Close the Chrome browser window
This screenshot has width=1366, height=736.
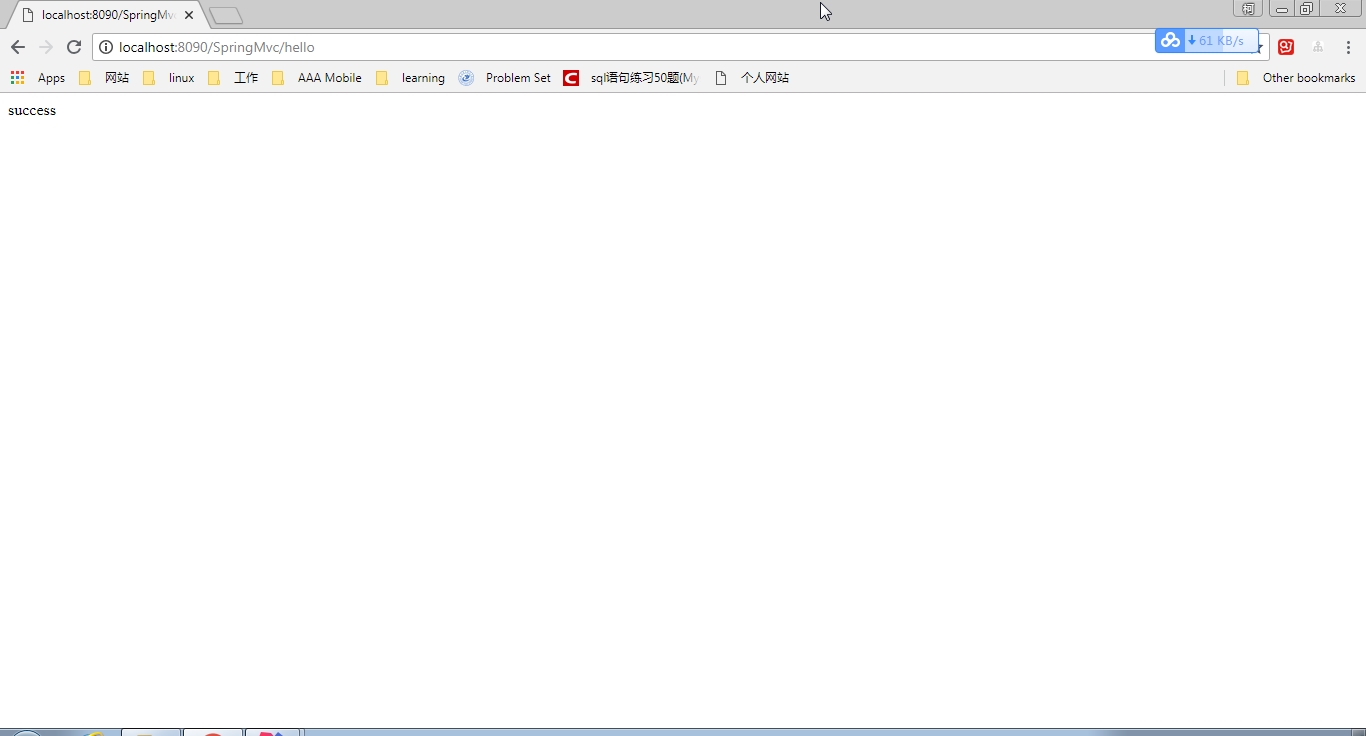(x=1340, y=8)
